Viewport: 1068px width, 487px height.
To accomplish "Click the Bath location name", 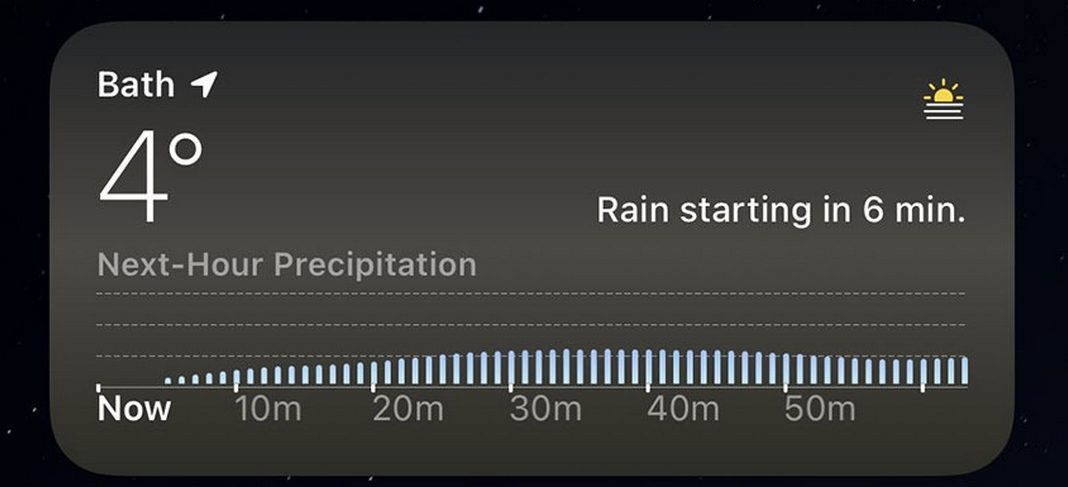I will 136,85.
